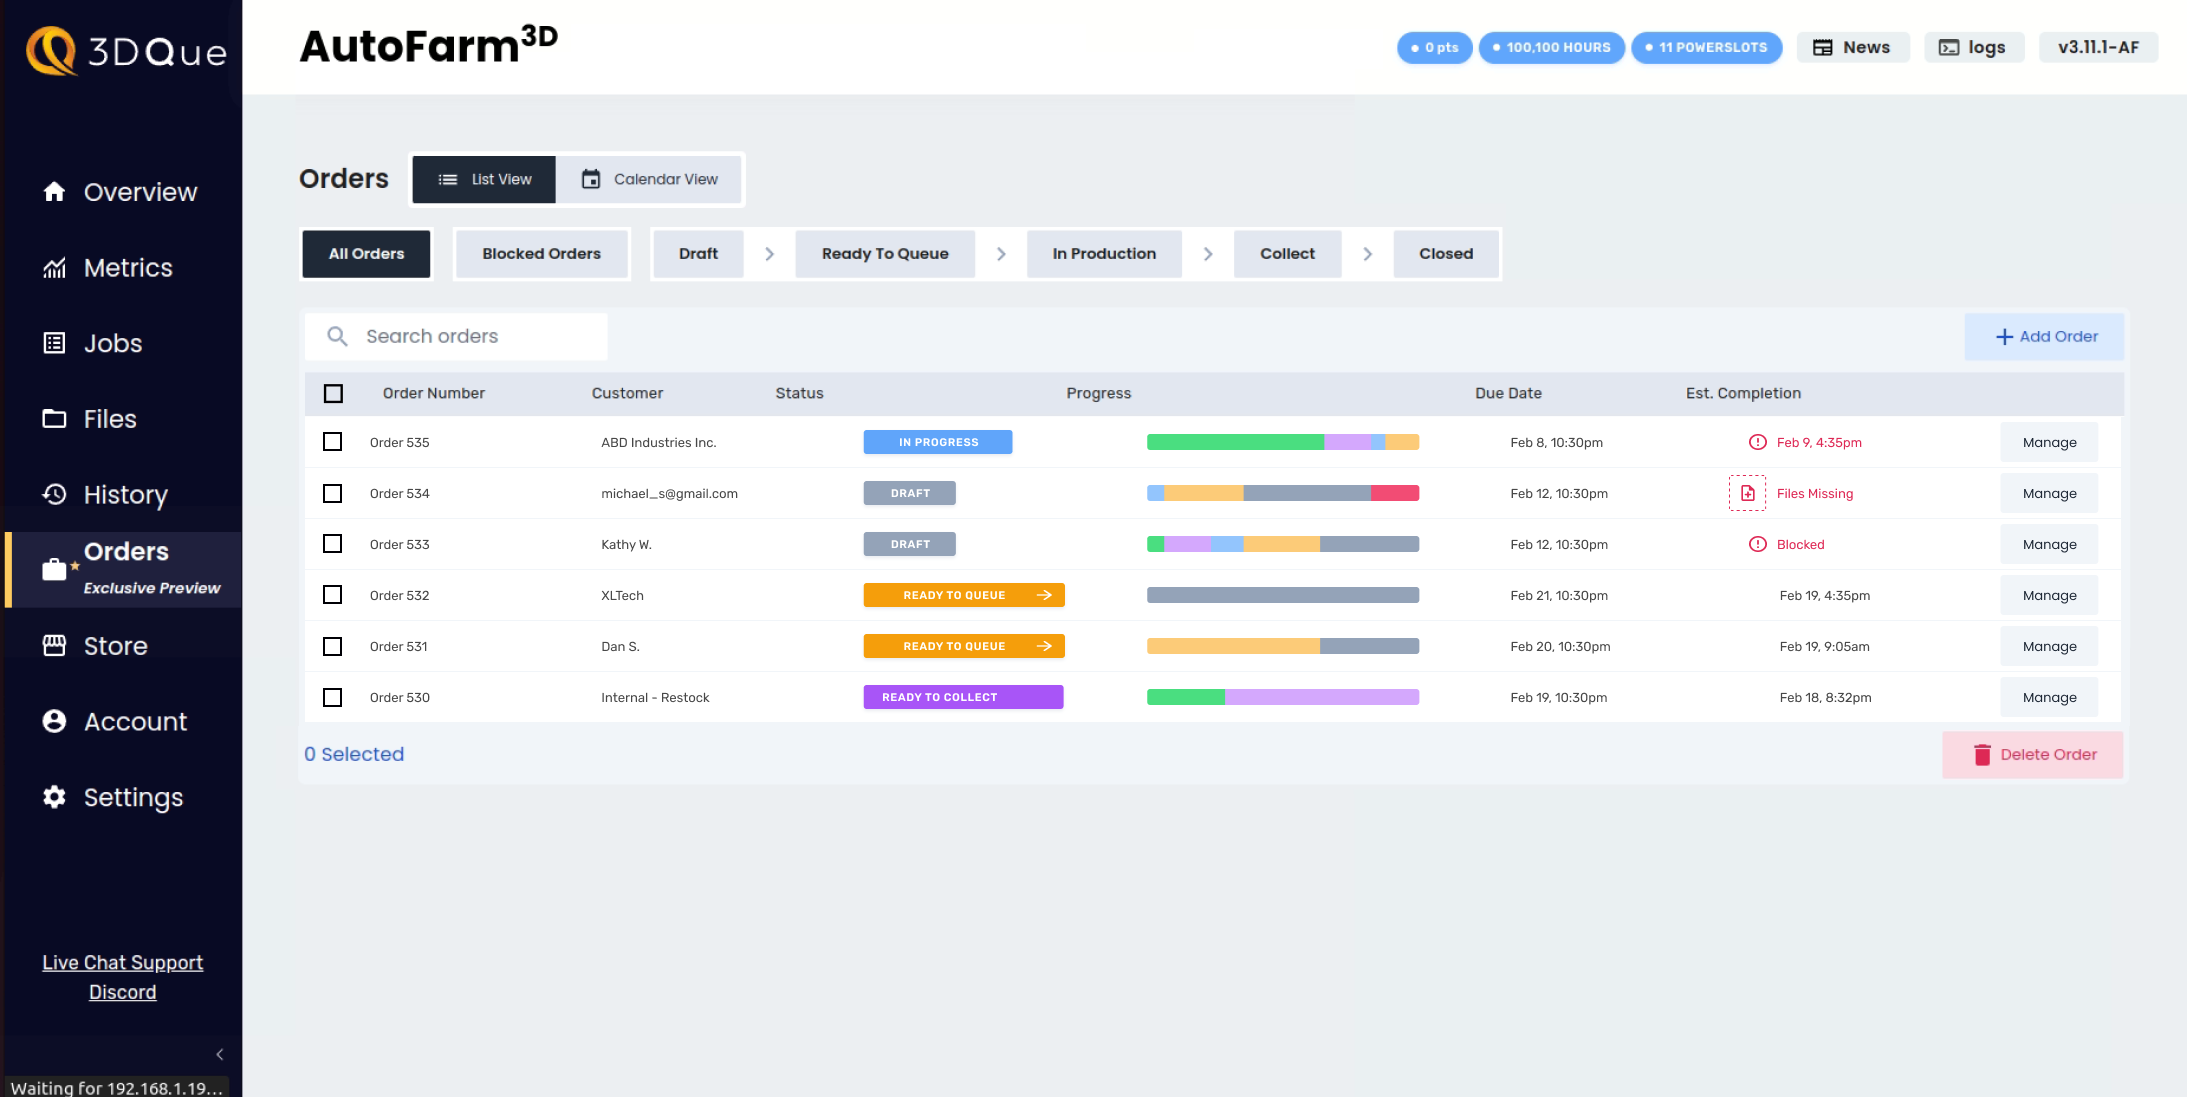Click the History clock icon

tap(54, 494)
